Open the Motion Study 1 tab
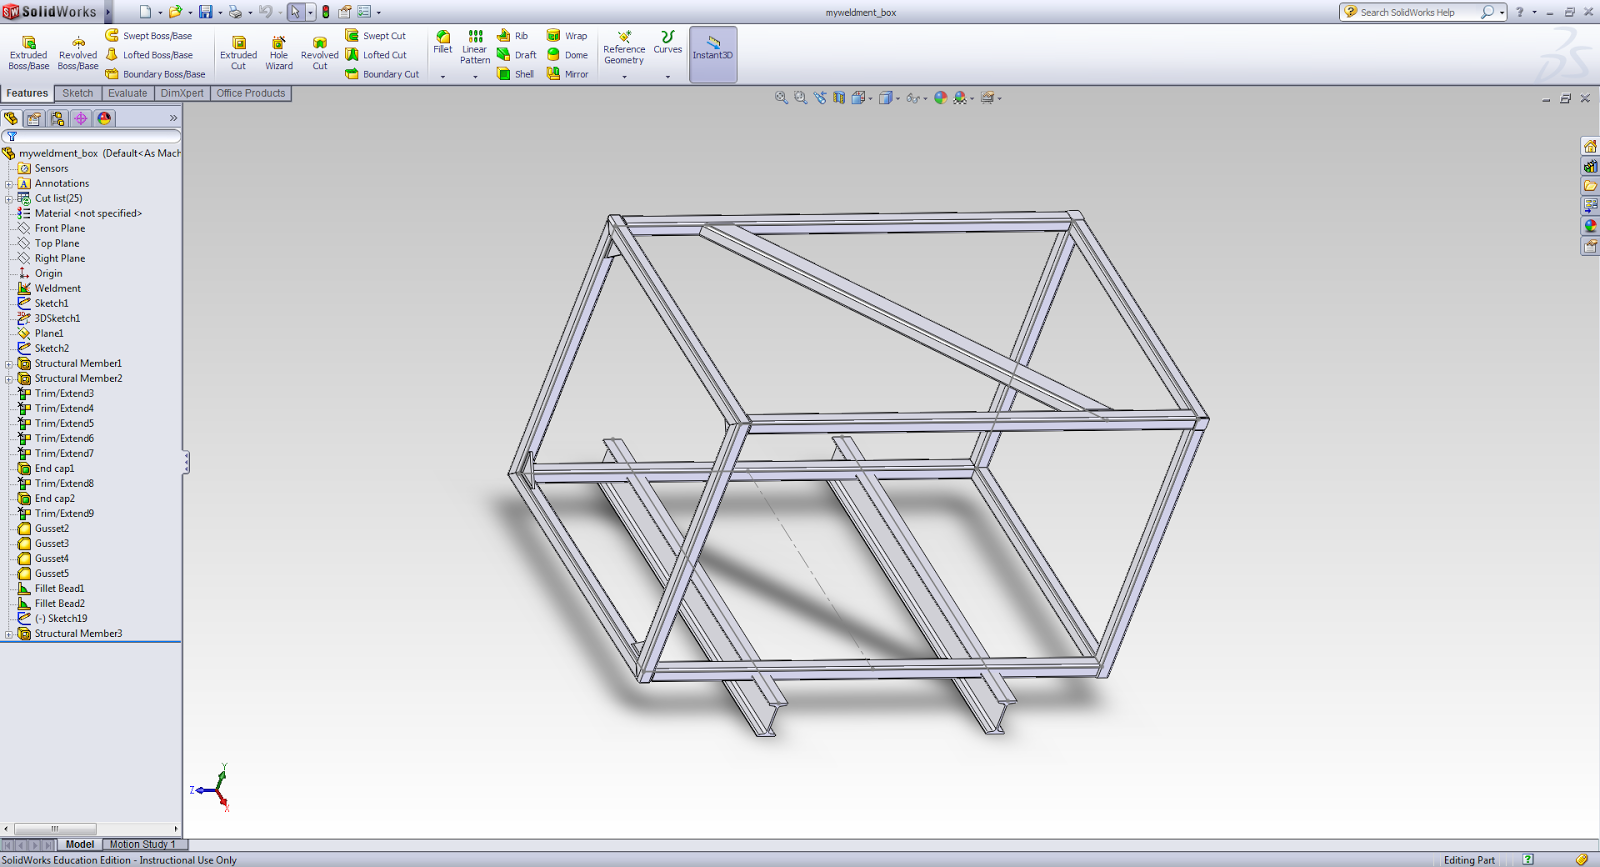 pyautogui.click(x=142, y=845)
